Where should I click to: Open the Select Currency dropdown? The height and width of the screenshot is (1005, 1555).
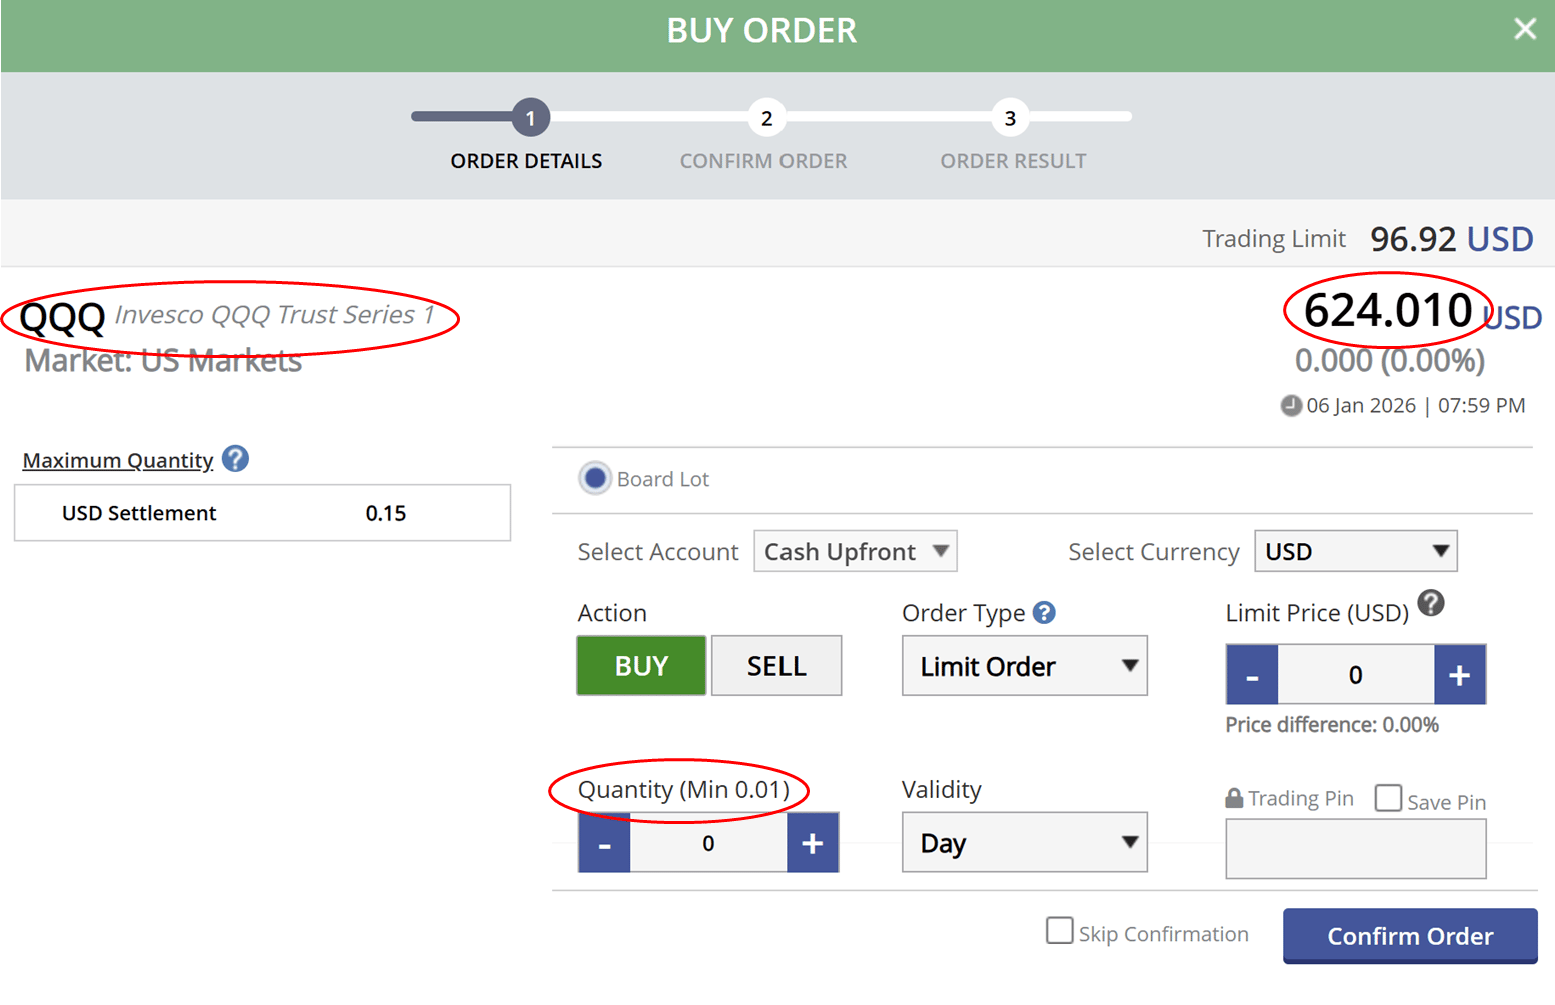1356,551
